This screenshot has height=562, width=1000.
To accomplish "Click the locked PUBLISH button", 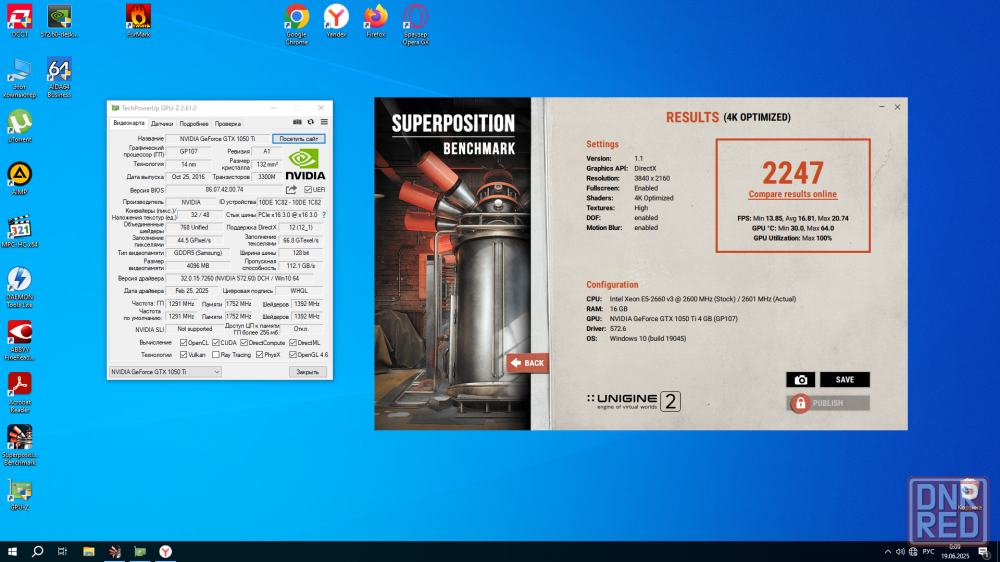I will (828, 403).
